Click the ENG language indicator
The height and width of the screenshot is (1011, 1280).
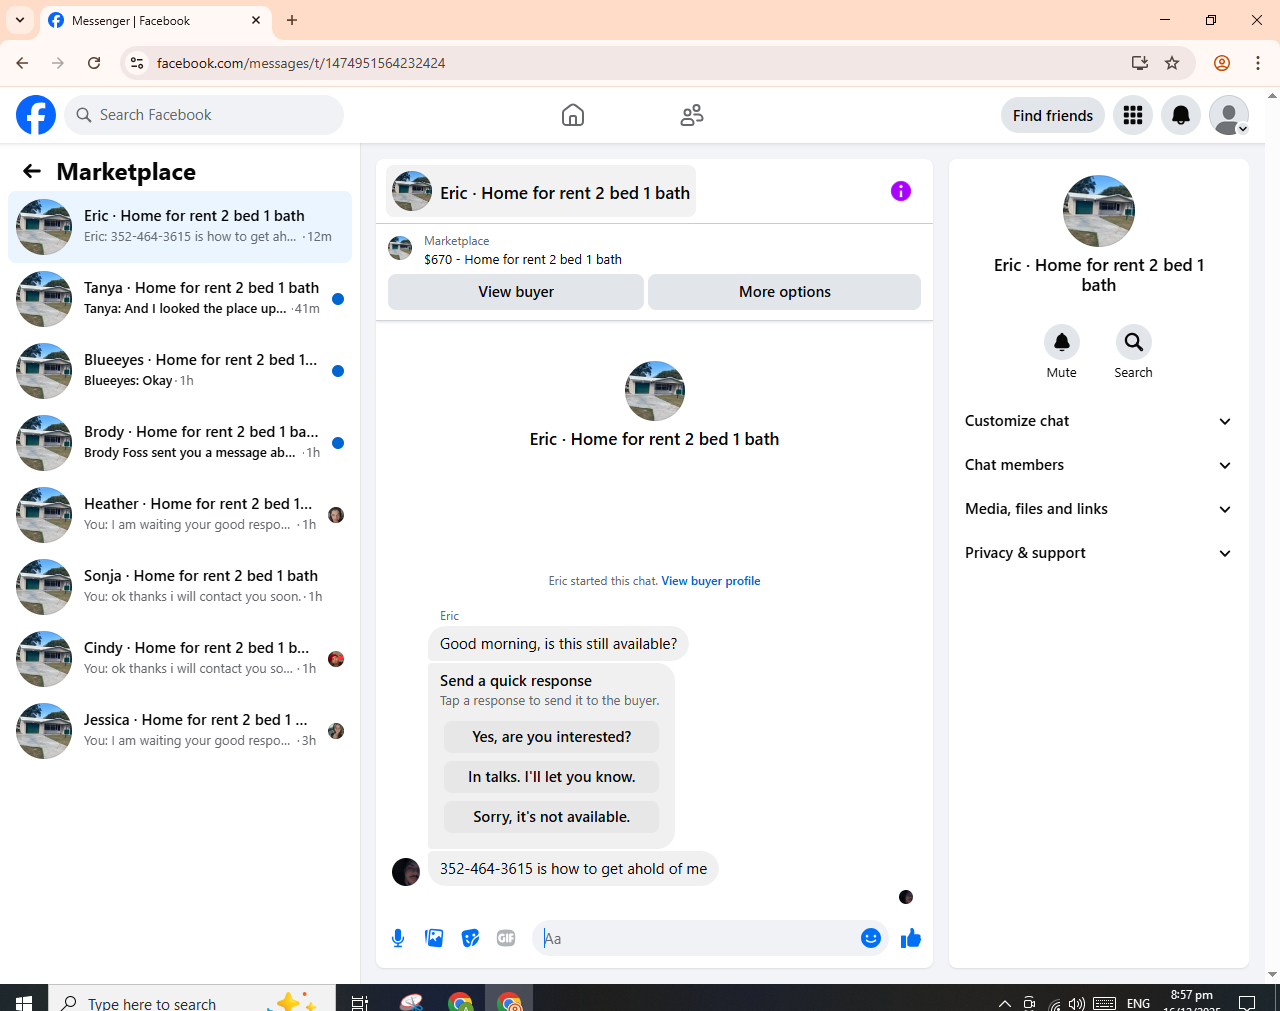pyautogui.click(x=1138, y=1003)
